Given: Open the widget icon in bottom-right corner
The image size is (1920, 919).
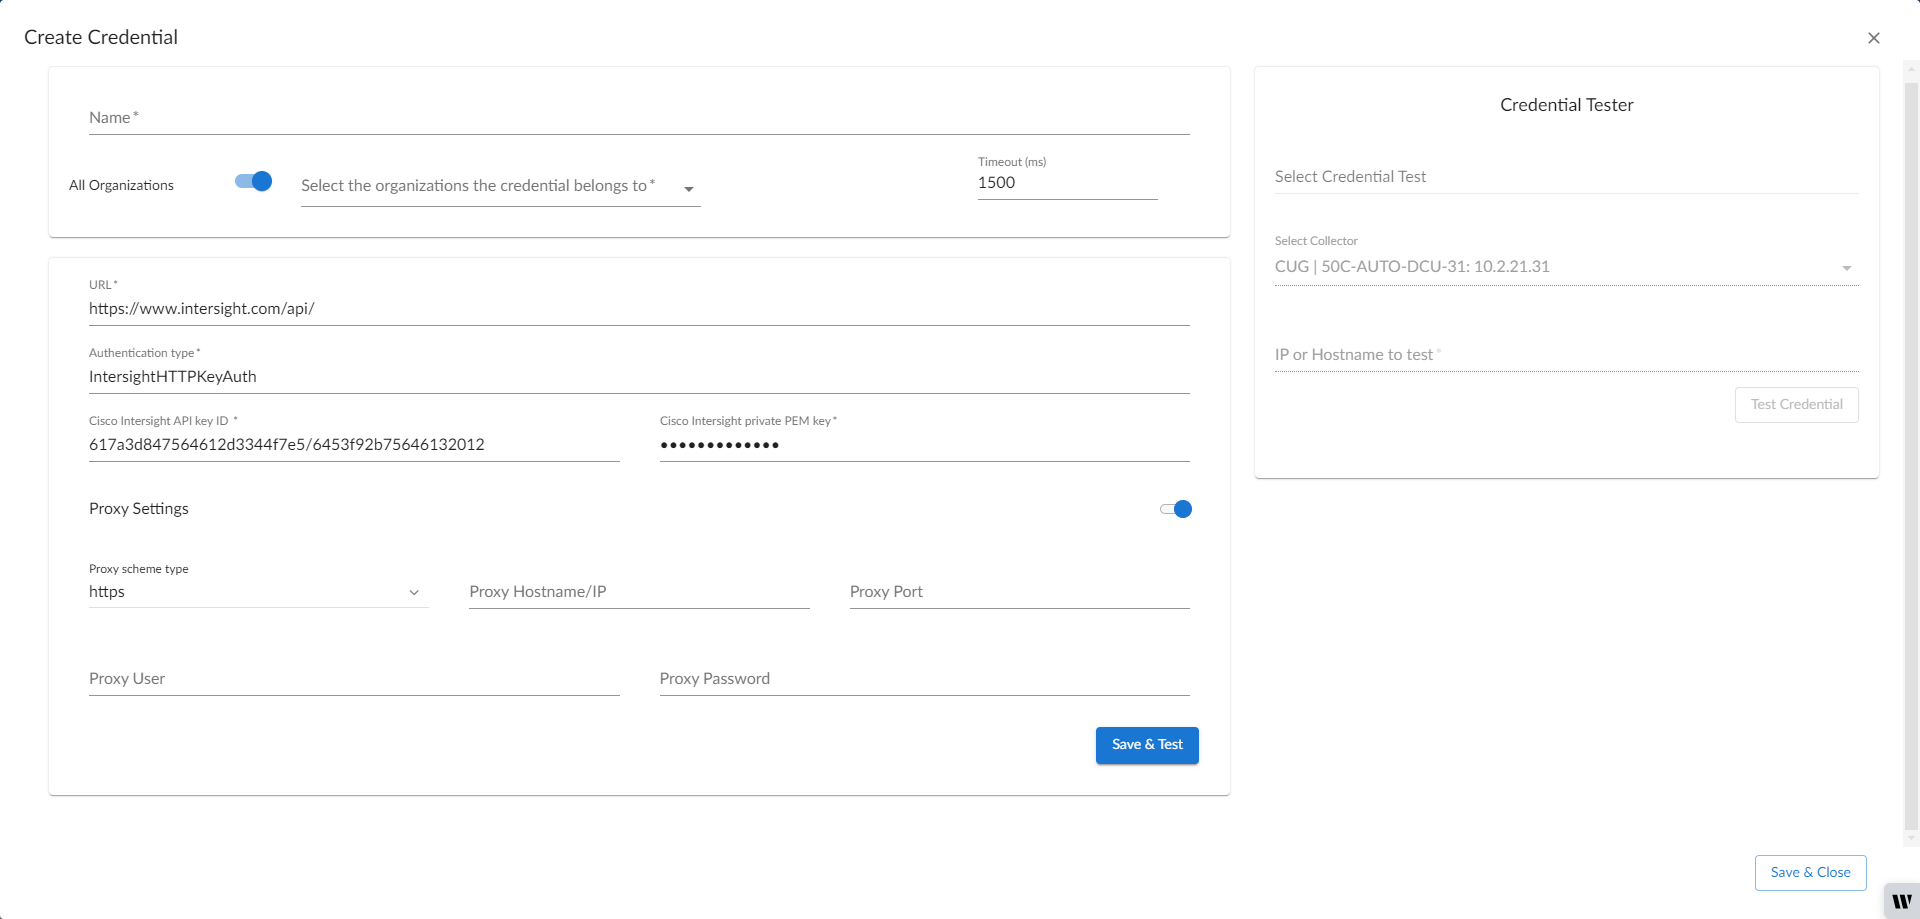Looking at the screenshot, I should (x=1901, y=901).
